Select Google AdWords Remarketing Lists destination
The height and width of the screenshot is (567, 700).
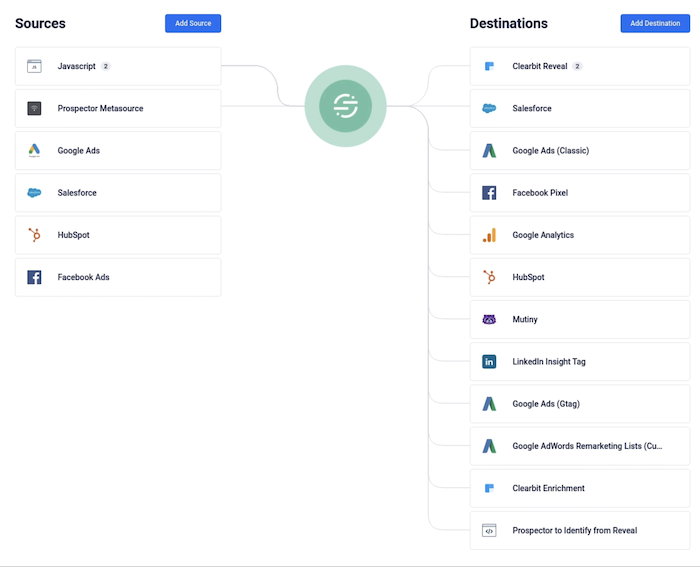tap(579, 446)
